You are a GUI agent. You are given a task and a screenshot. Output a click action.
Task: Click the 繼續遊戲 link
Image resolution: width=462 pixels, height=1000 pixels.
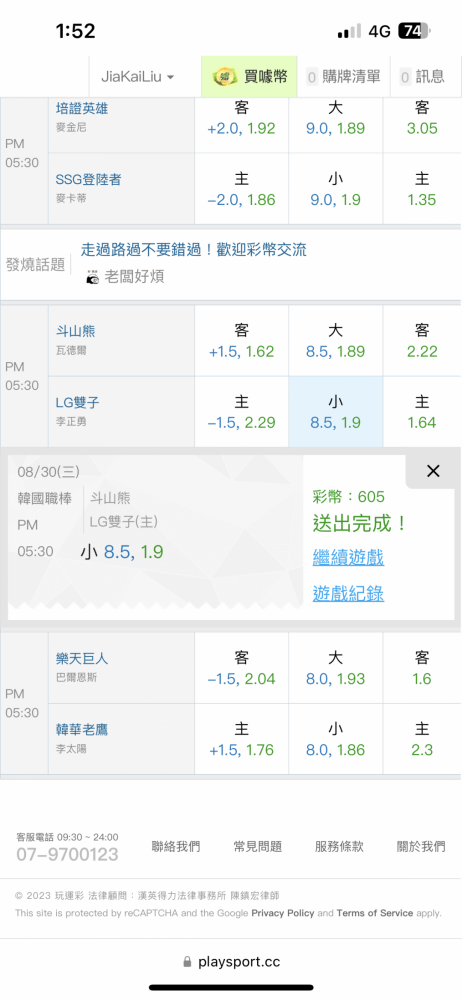[348, 557]
